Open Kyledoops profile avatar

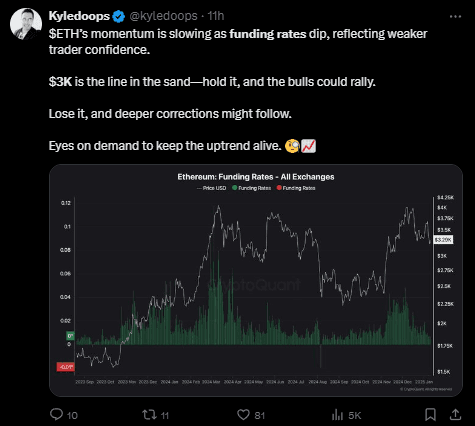pos(26,24)
